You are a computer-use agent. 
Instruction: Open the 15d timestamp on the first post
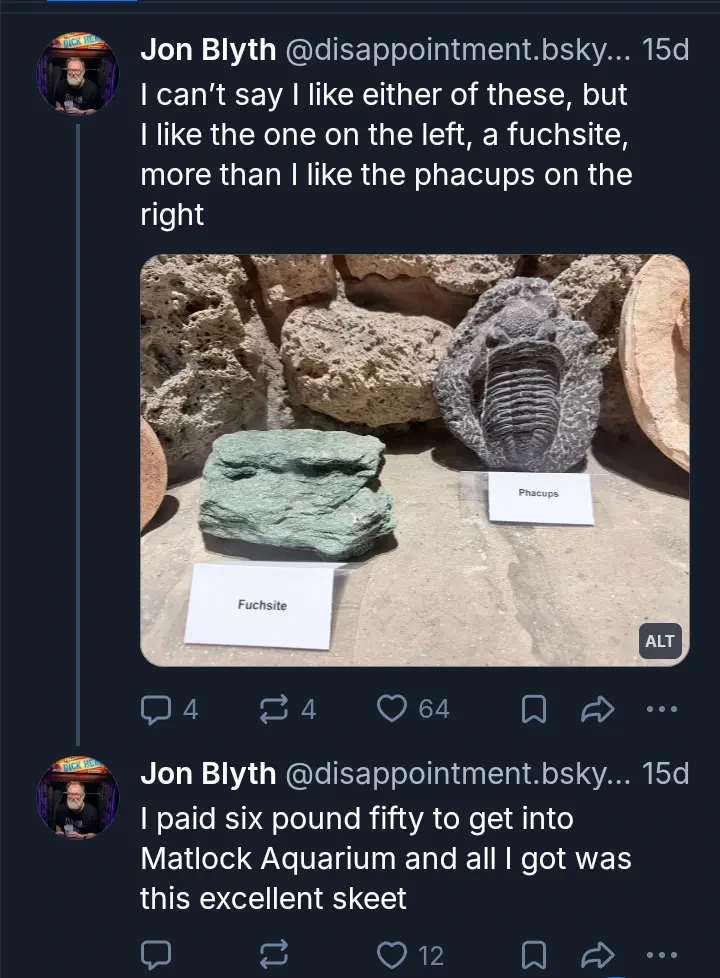[665, 50]
